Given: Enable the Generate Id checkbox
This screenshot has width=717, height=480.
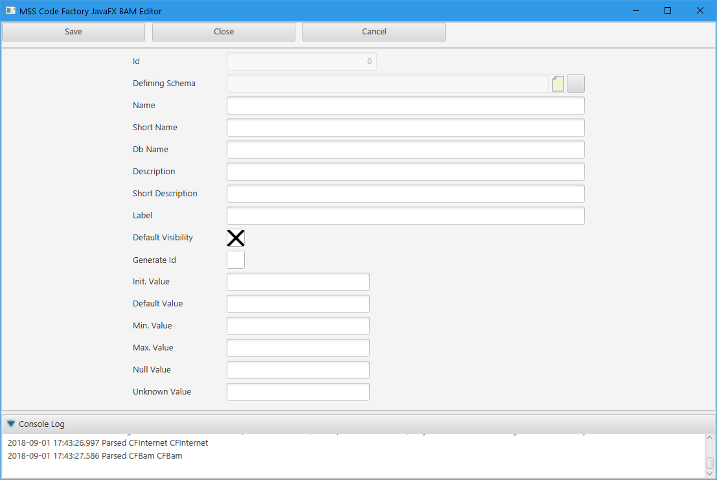Looking at the screenshot, I should coord(236,260).
